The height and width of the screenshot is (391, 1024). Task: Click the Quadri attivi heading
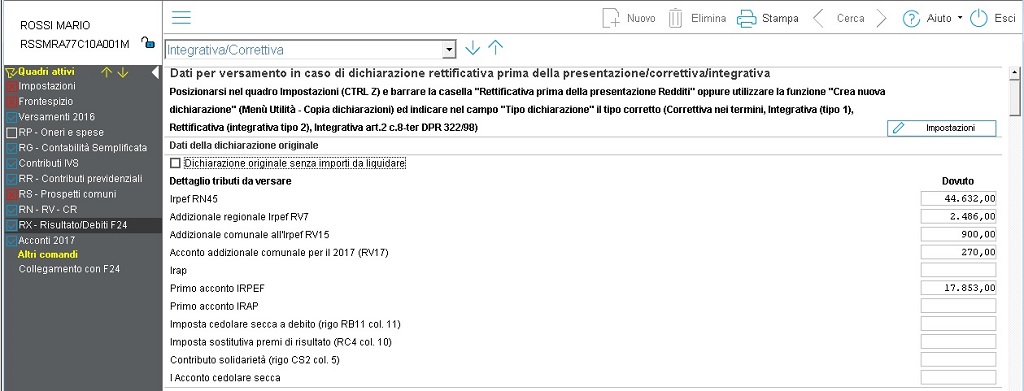coord(47,72)
